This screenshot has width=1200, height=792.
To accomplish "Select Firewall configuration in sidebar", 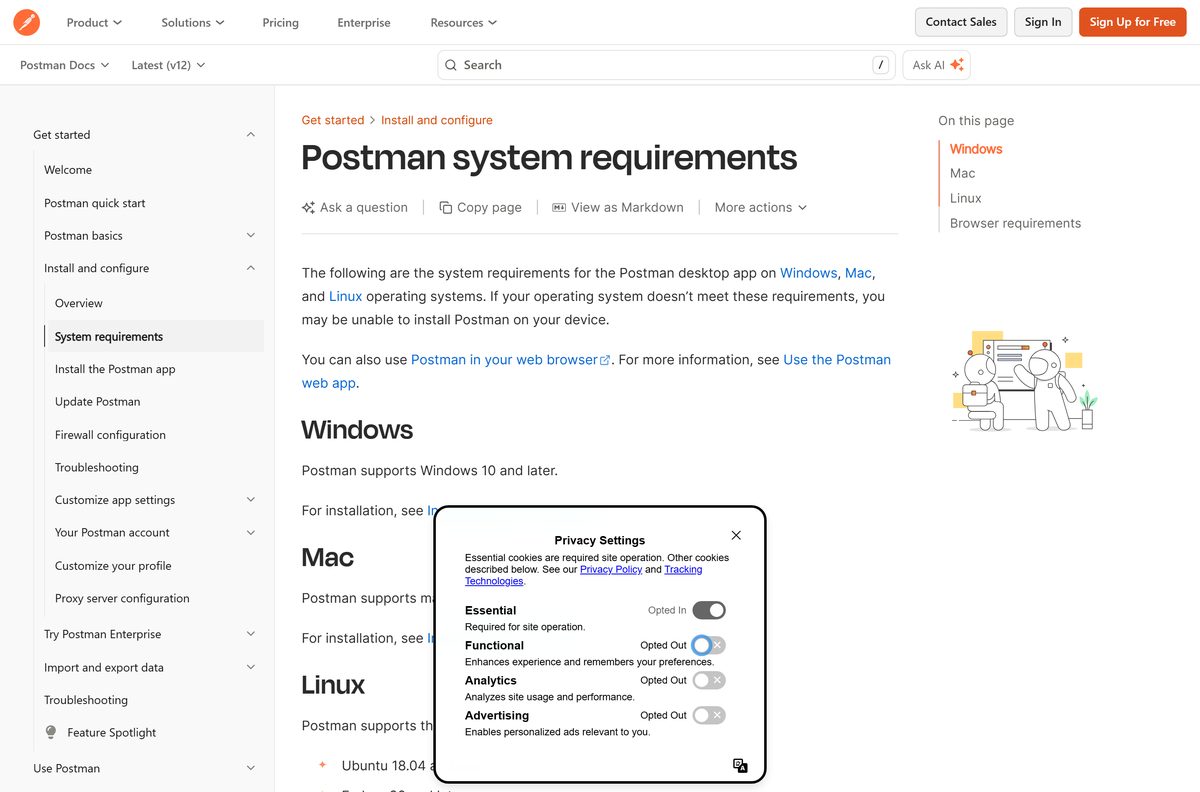I will [110, 435].
